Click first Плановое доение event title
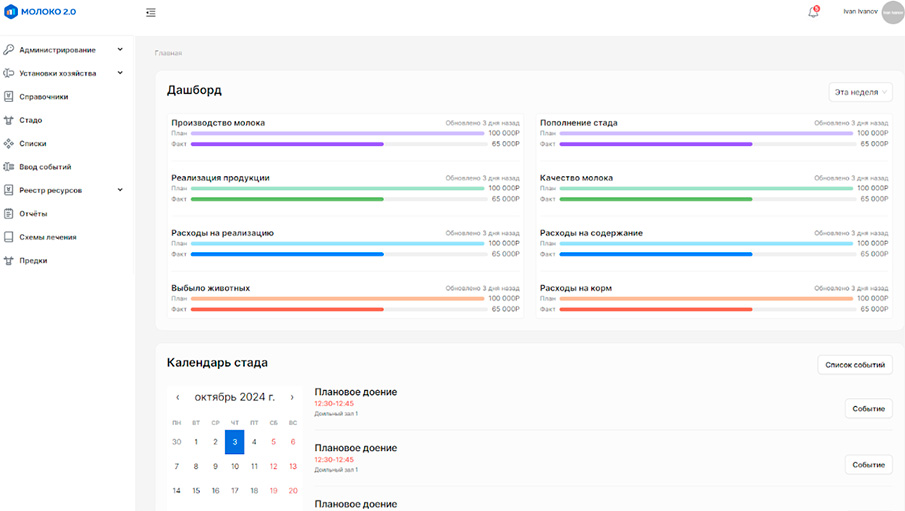Viewport: 905px width, 511px height. point(356,392)
